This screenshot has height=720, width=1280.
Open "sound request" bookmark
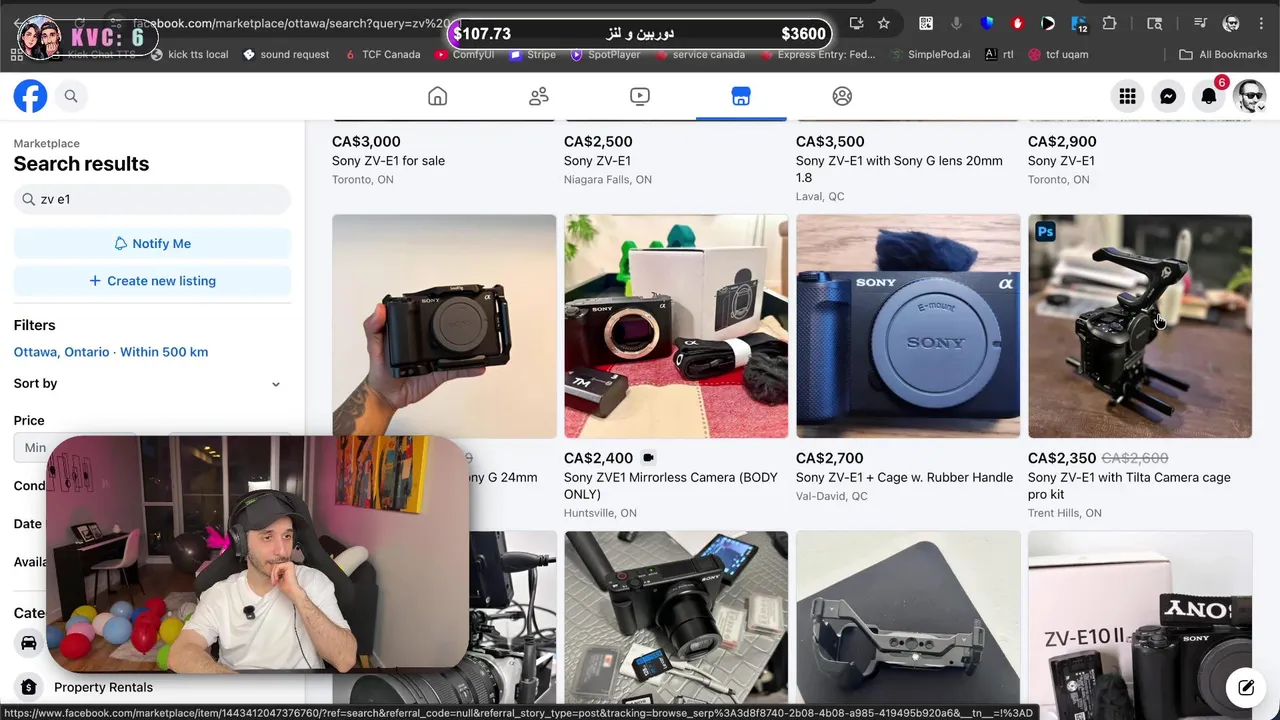(286, 54)
